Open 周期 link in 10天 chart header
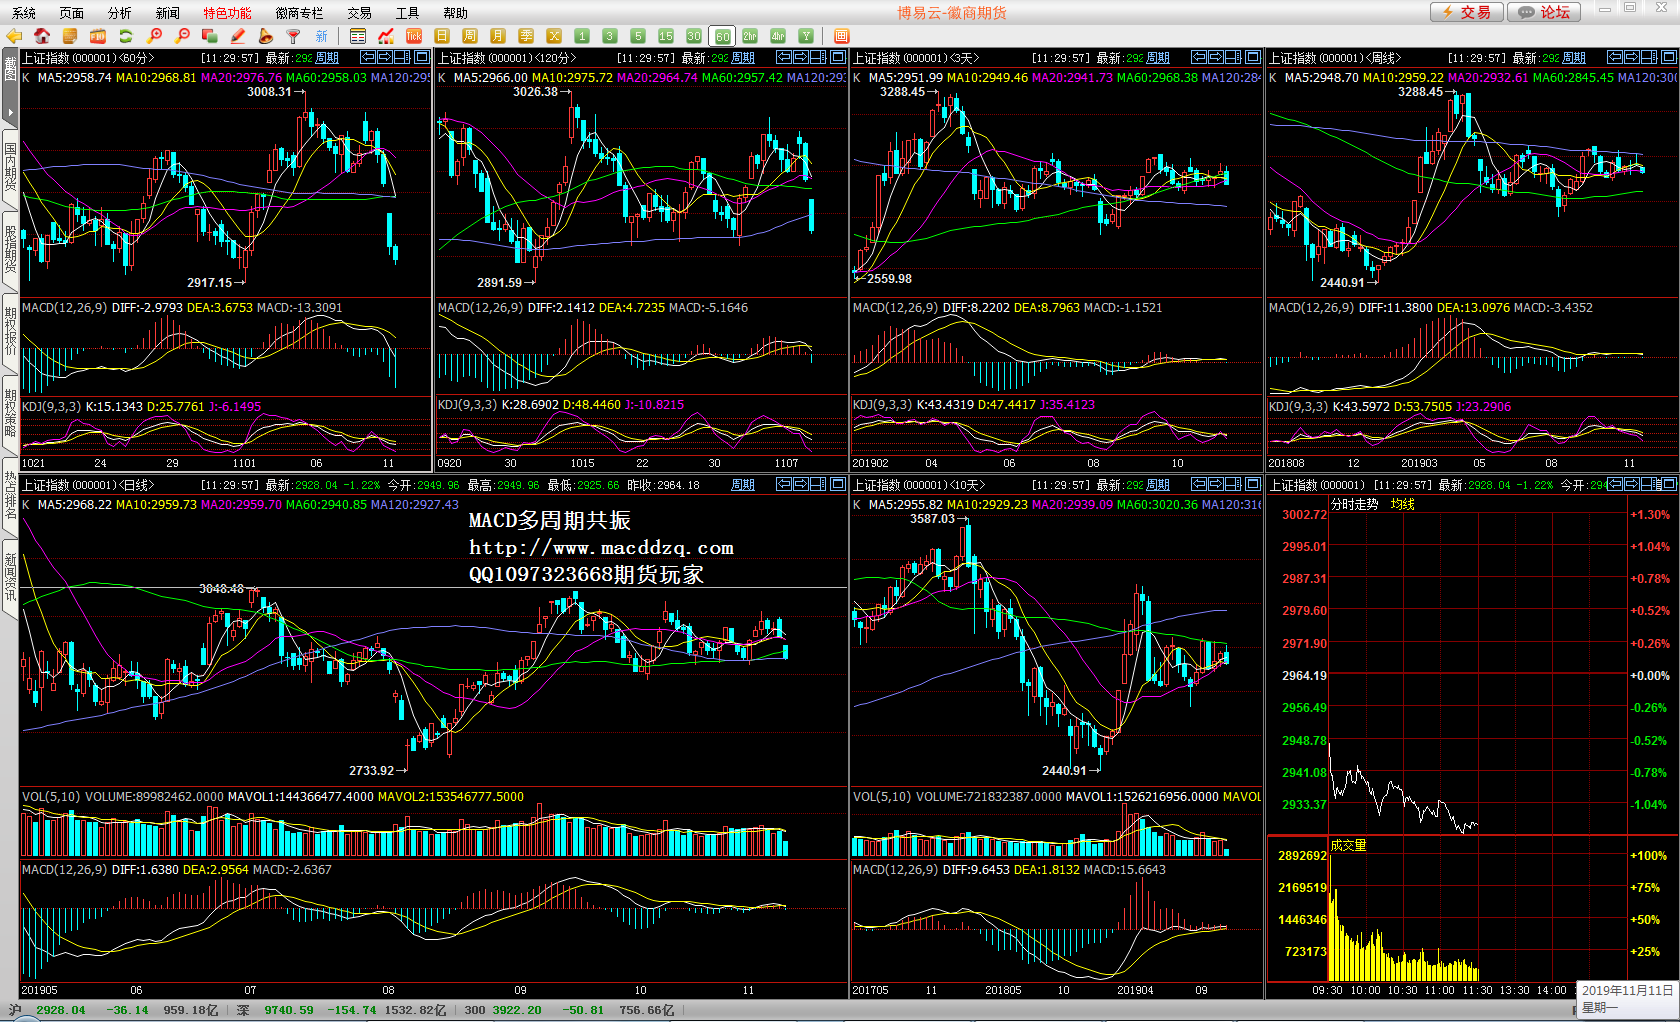 point(1159,485)
